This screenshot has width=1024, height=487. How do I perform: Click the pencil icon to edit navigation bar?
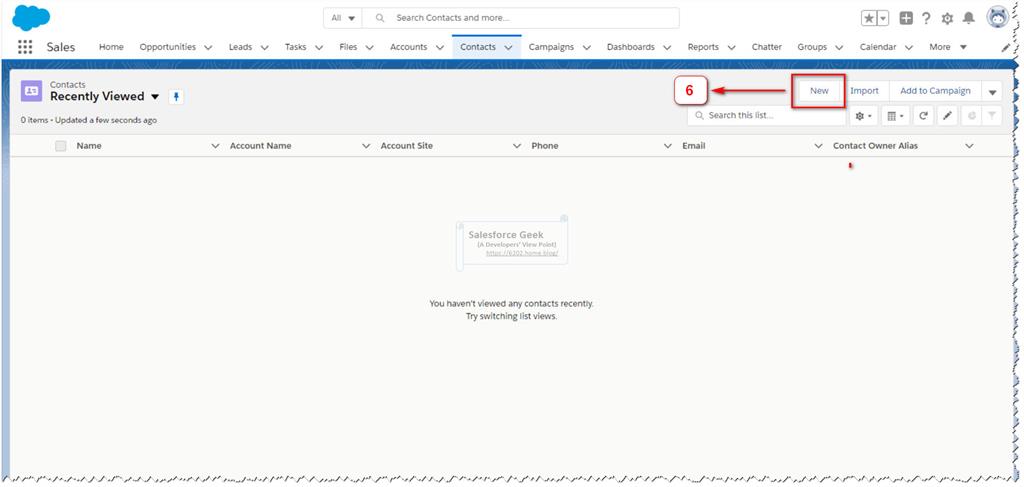pos(1004,48)
